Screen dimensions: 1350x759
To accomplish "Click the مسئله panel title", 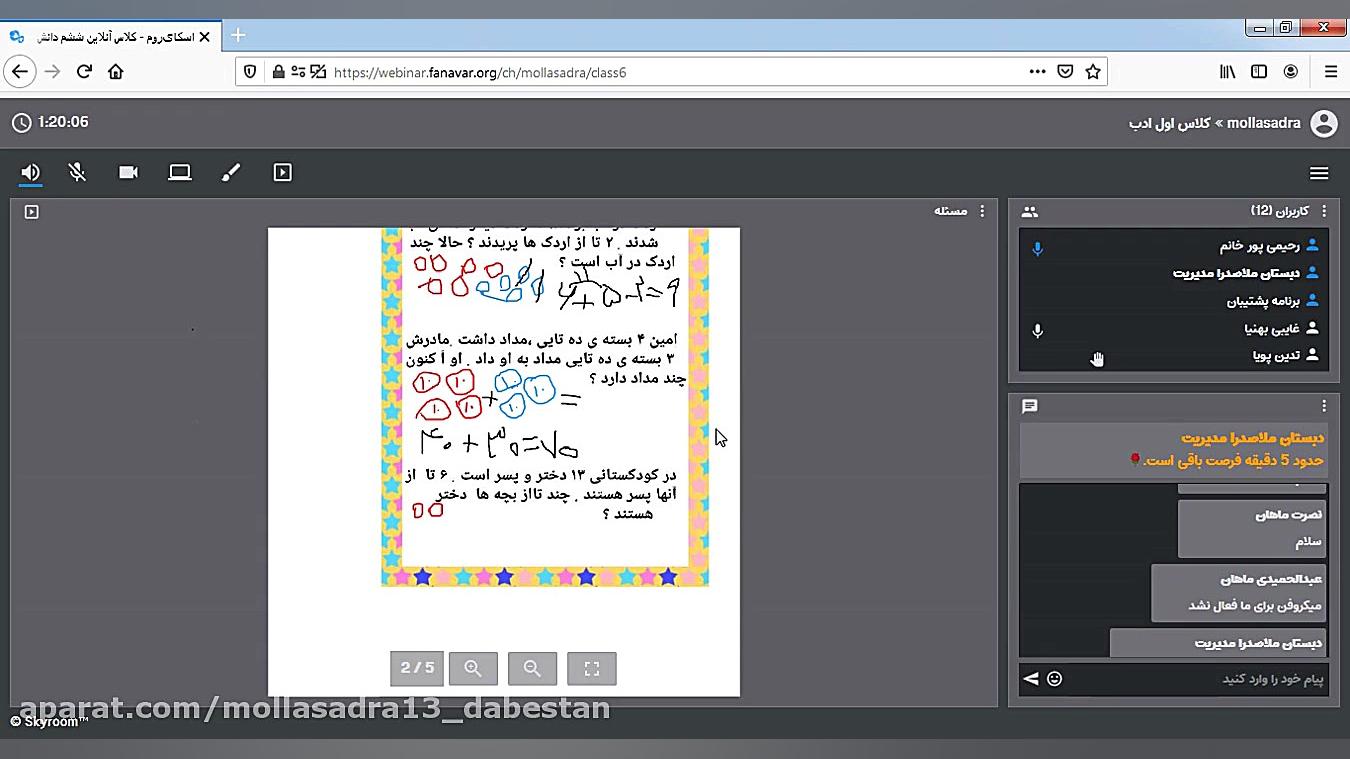I will click(951, 211).
